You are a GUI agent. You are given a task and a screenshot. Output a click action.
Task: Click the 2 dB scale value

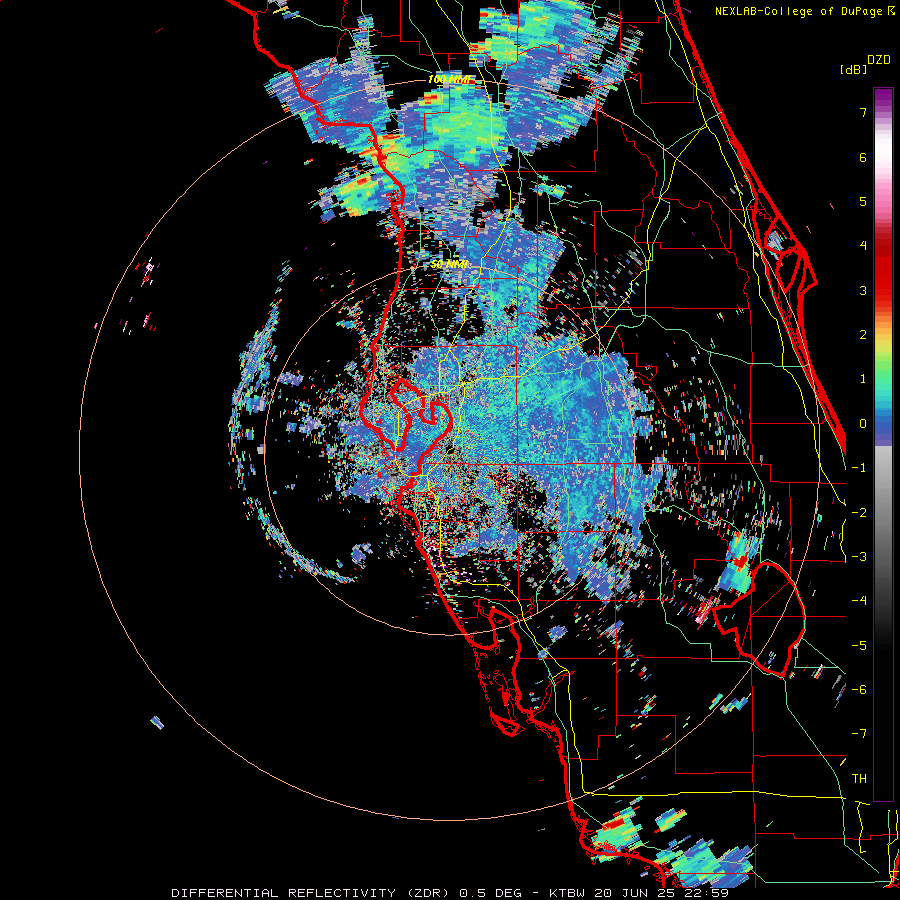click(x=863, y=335)
